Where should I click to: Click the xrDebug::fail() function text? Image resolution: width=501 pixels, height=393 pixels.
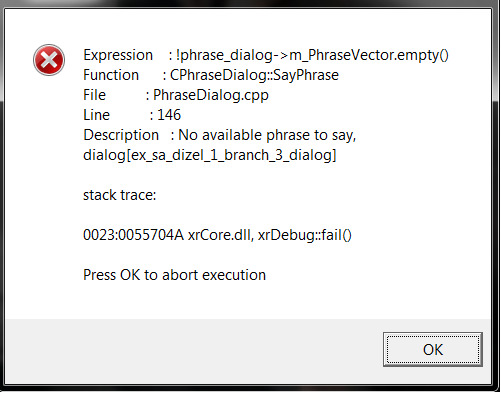click(x=305, y=235)
